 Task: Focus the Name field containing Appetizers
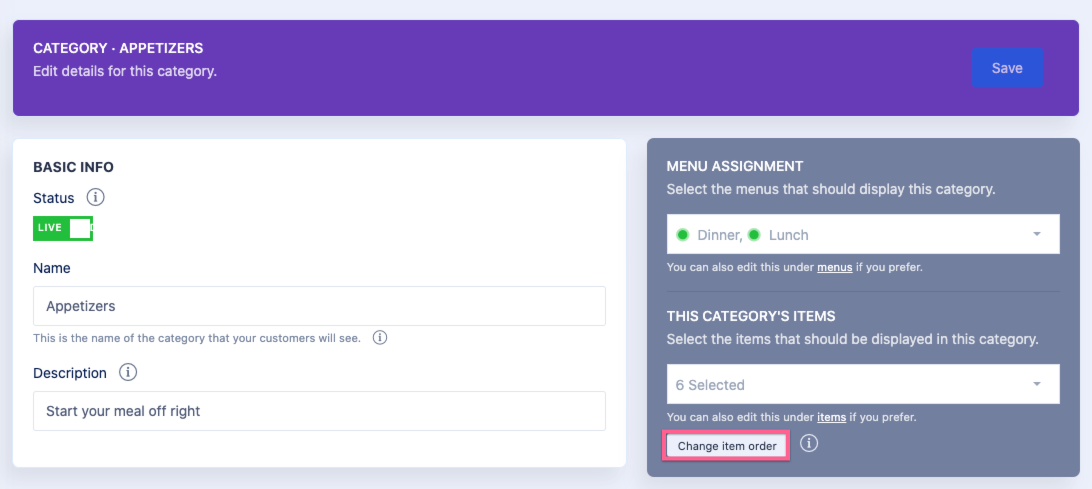[x=319, y=307]
